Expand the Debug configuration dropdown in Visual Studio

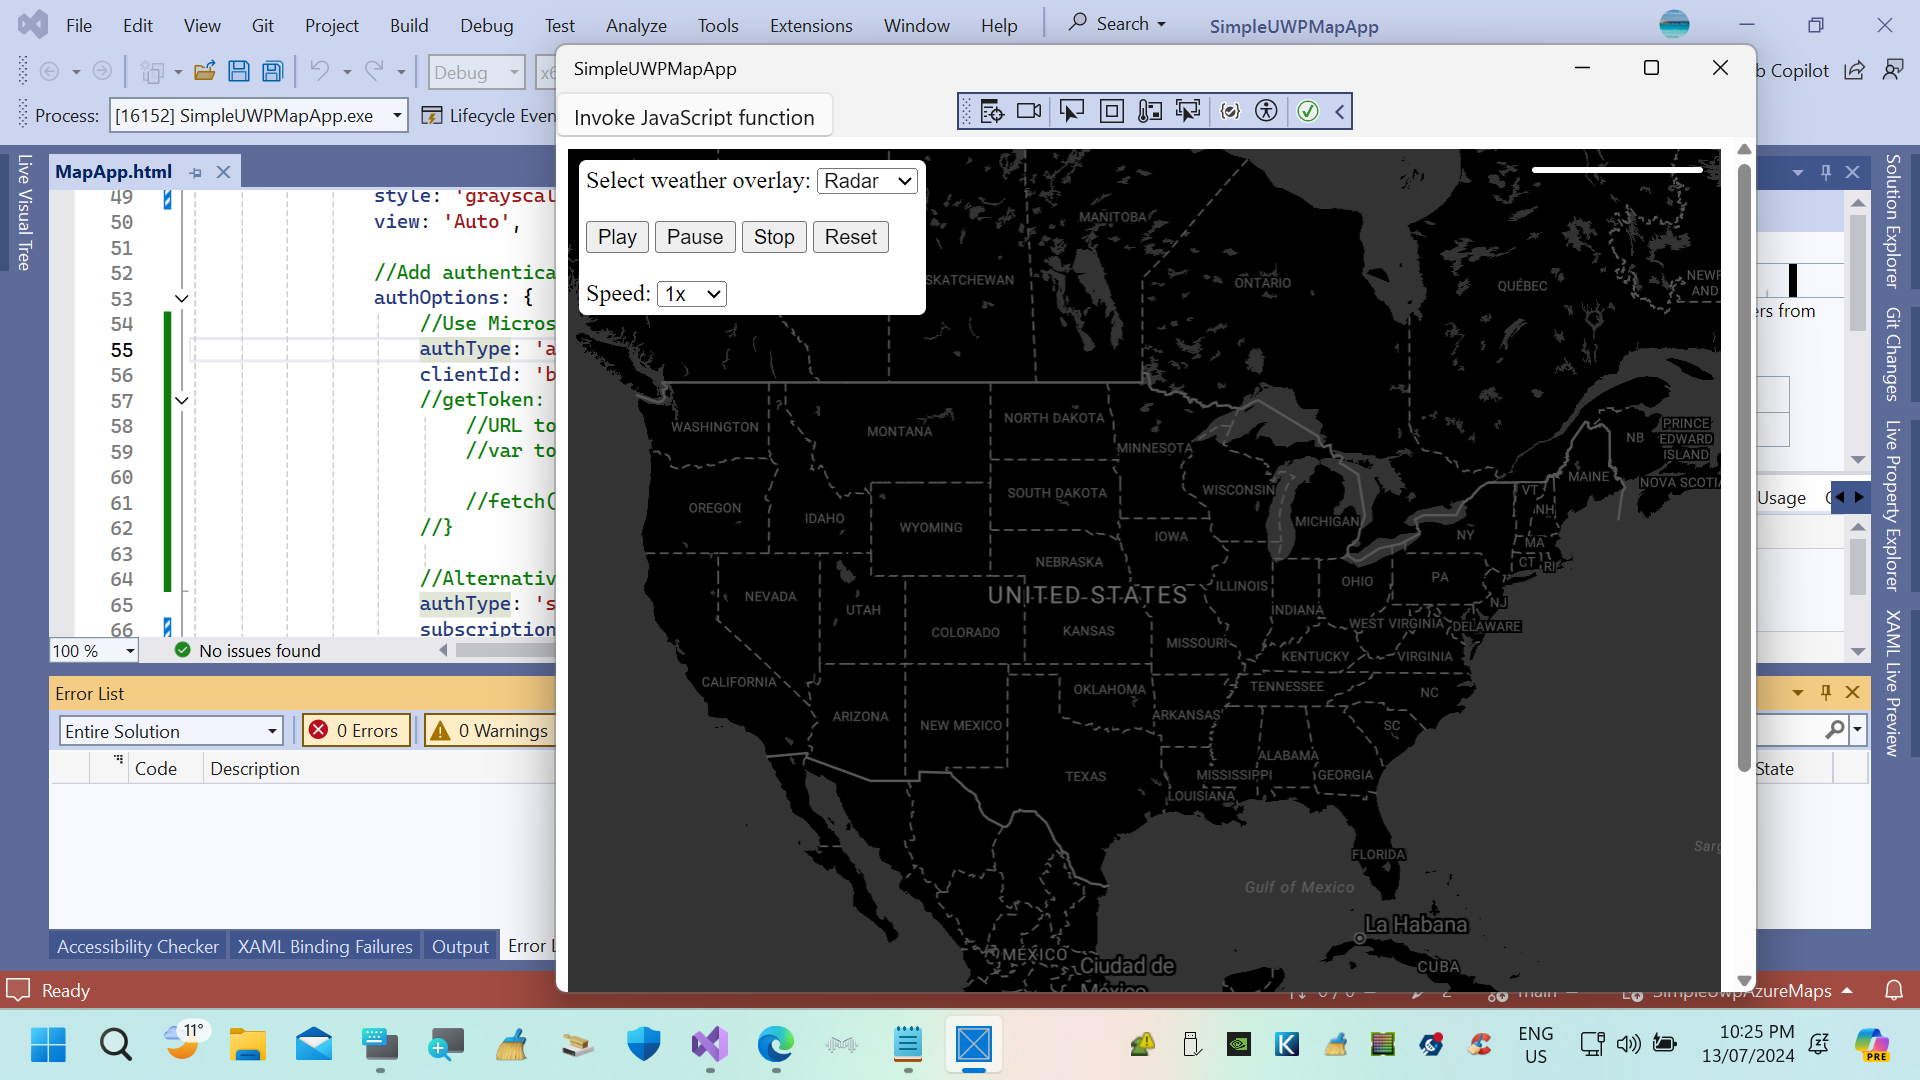coord(514,73)
